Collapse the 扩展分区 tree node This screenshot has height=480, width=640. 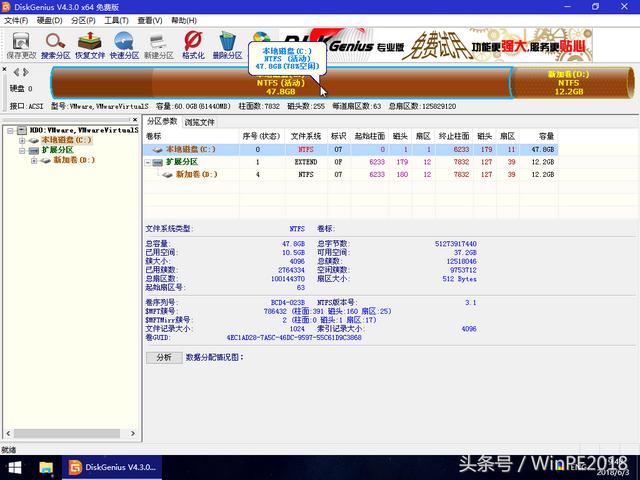click(22, 151)
